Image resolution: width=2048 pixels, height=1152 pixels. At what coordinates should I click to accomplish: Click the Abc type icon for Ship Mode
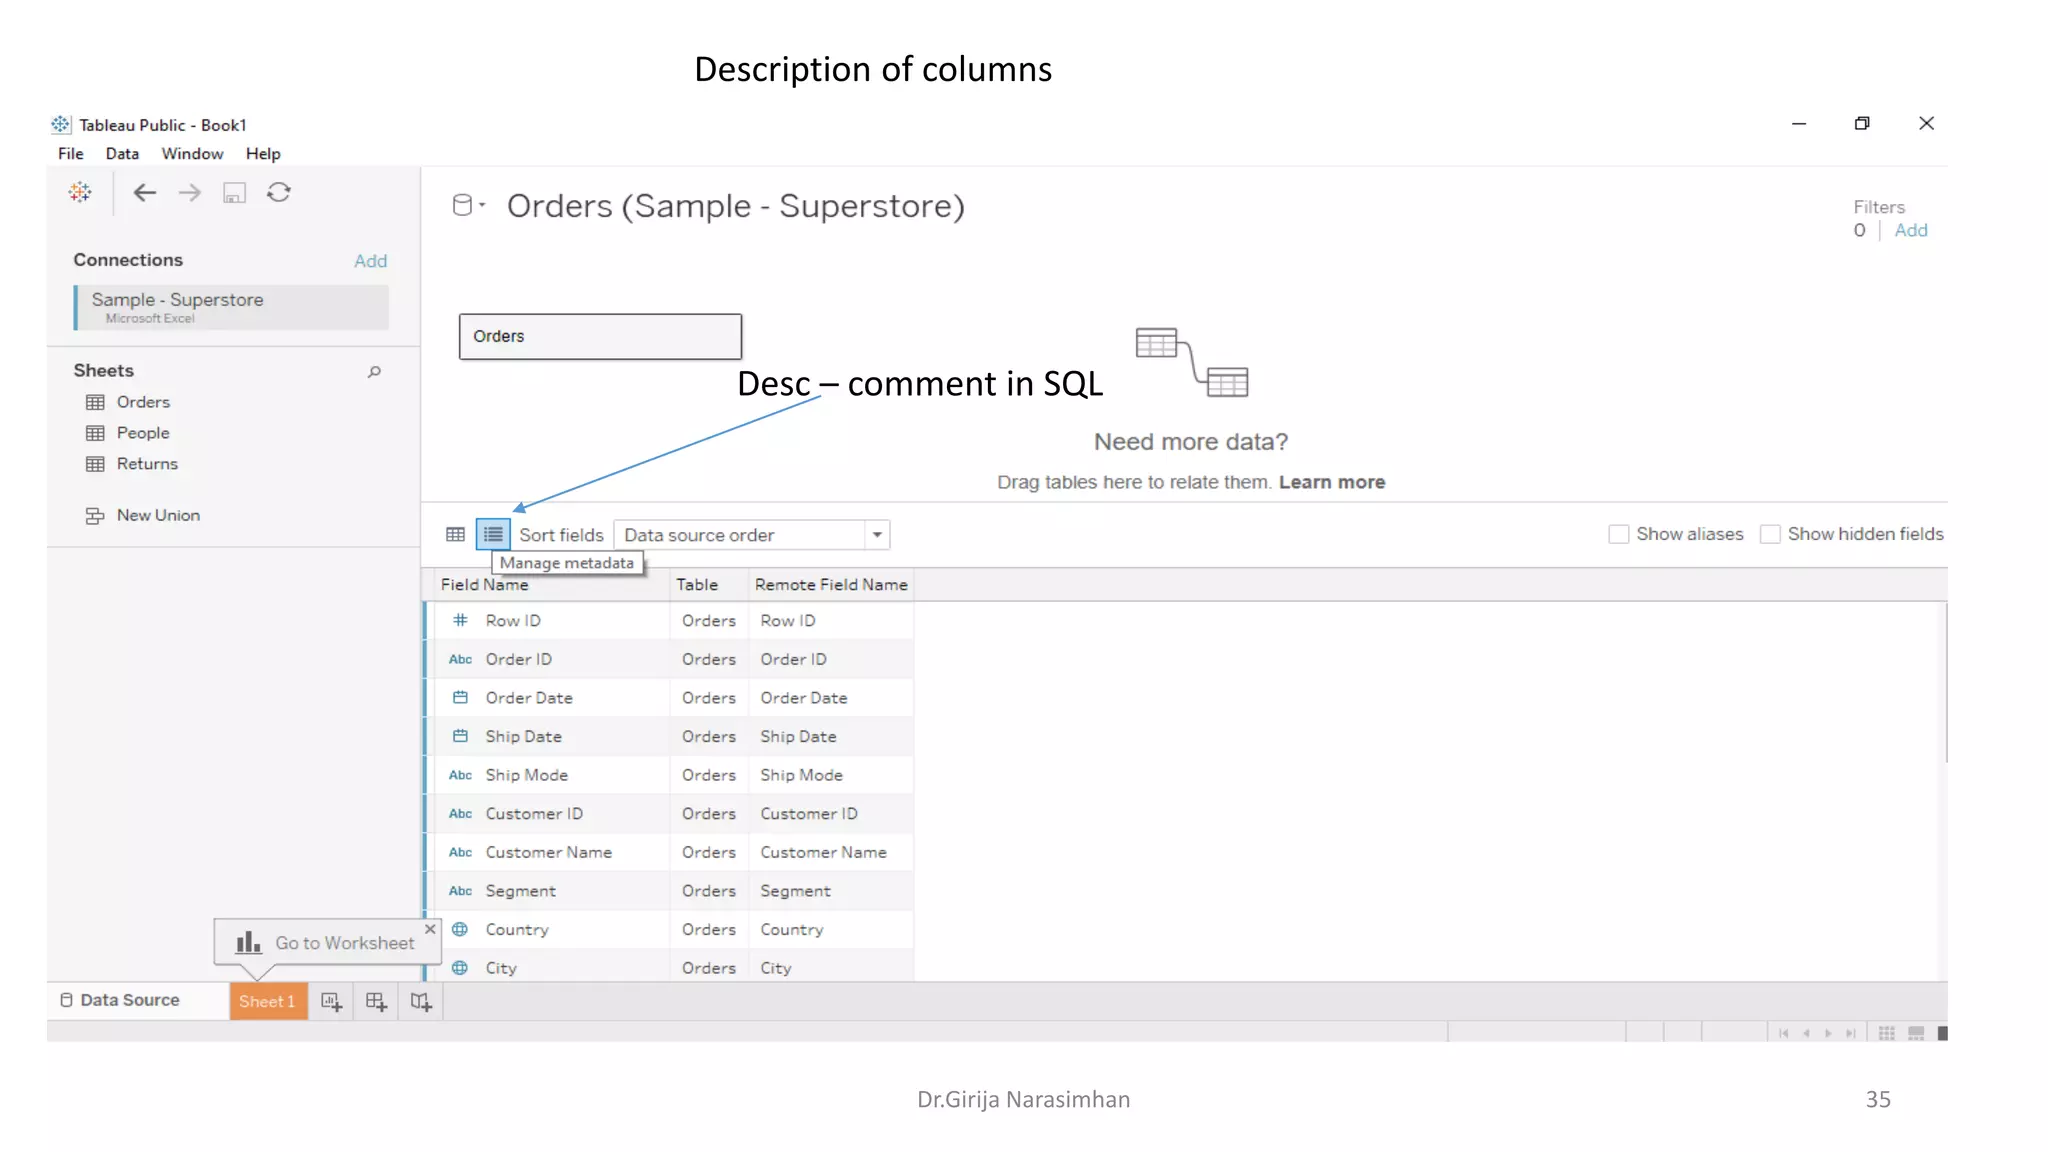pyautogui.click(x=460, y=775)
